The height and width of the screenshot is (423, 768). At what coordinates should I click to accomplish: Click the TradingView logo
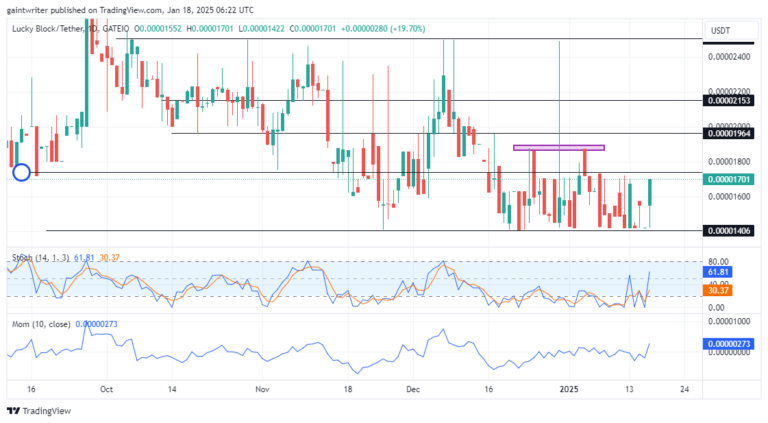pyautogui.click(x=39, y=411)
